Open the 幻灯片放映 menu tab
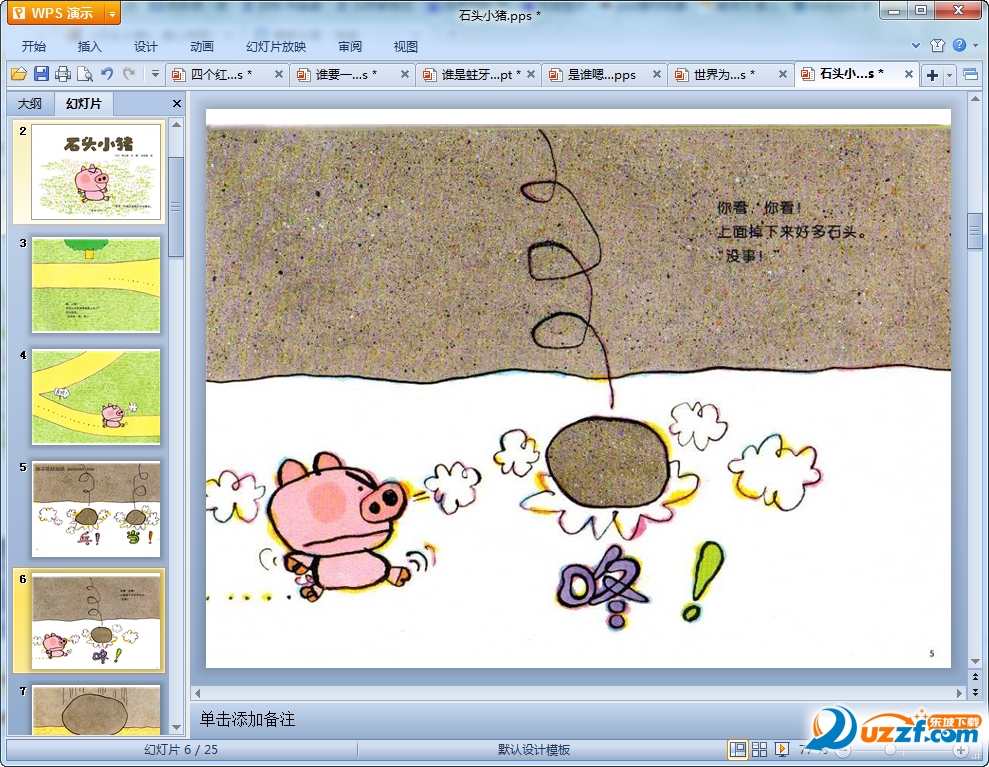Viewport: 989px width, 767px height. pos(276,46)
